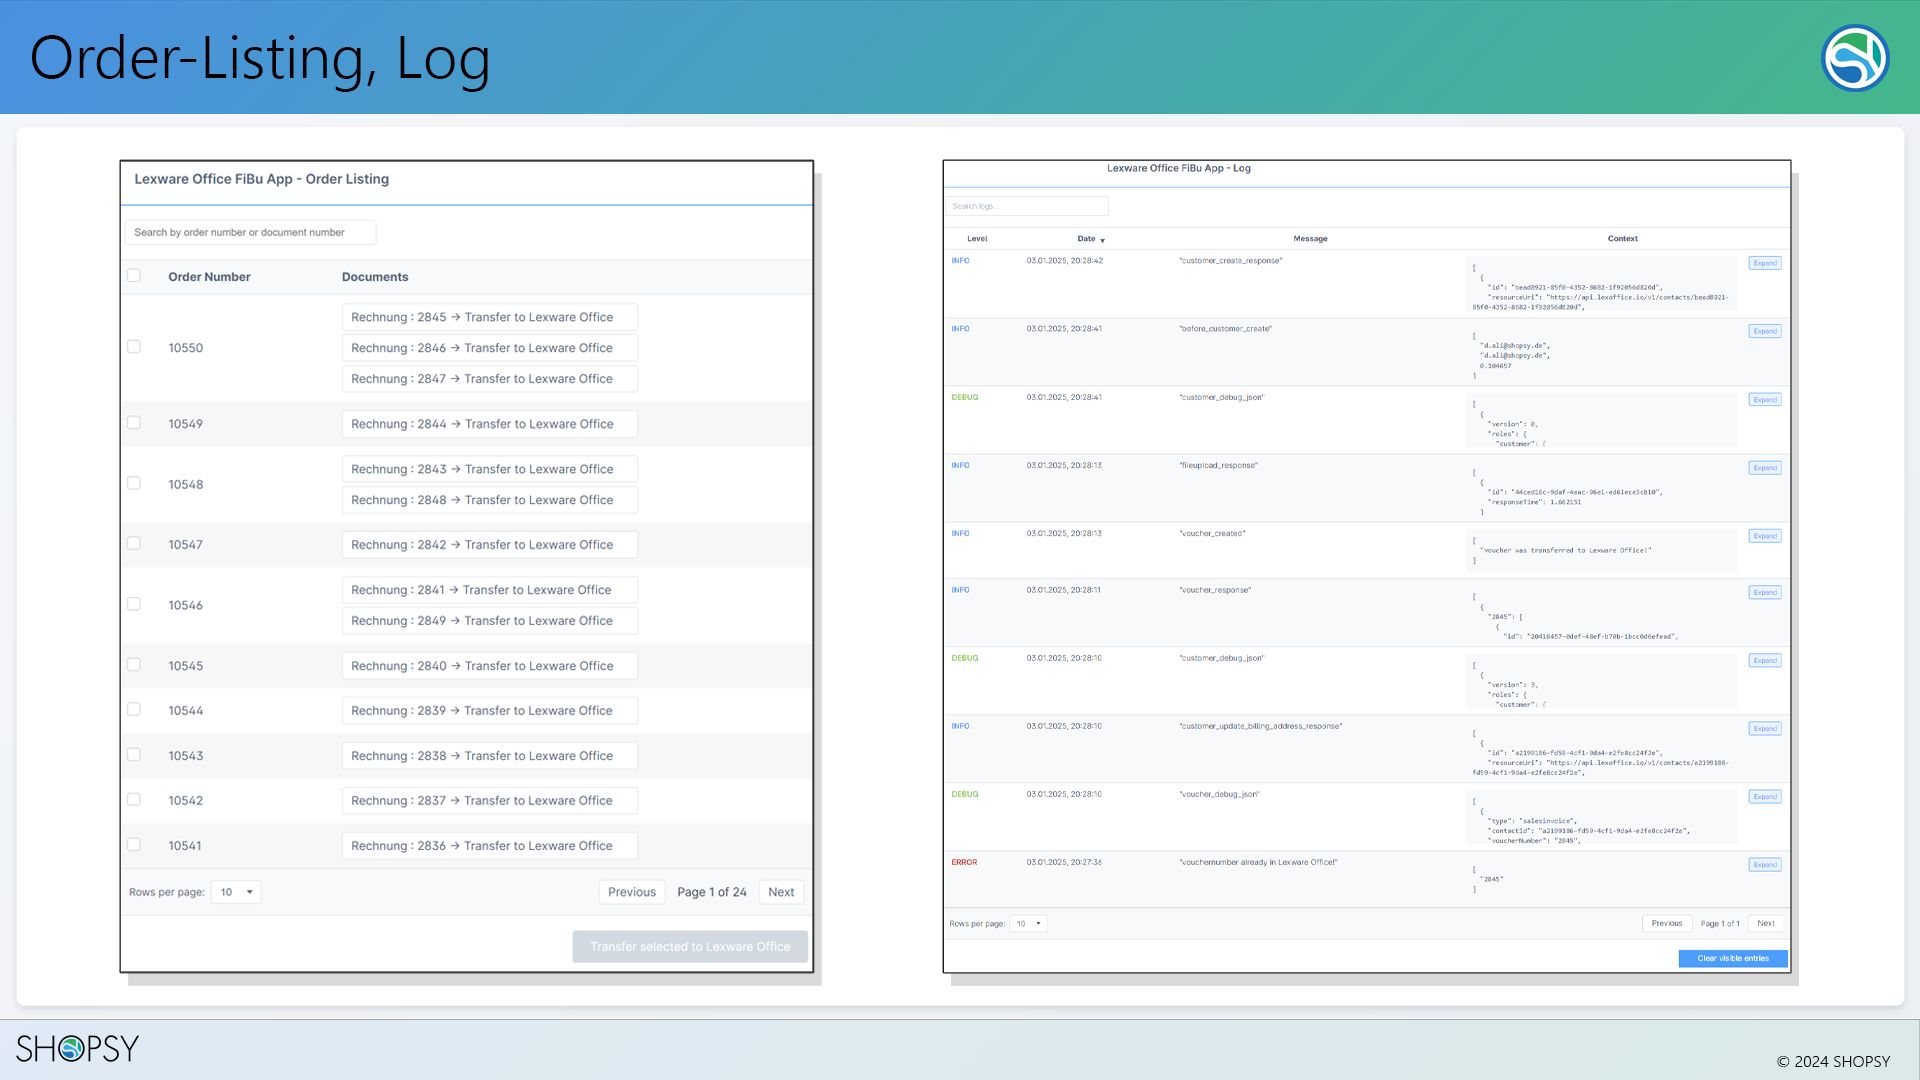This screenshot has height=1080, width=1920.
Task: Expand the voucher_debug_json log context
Action: tap(1765, 797)
